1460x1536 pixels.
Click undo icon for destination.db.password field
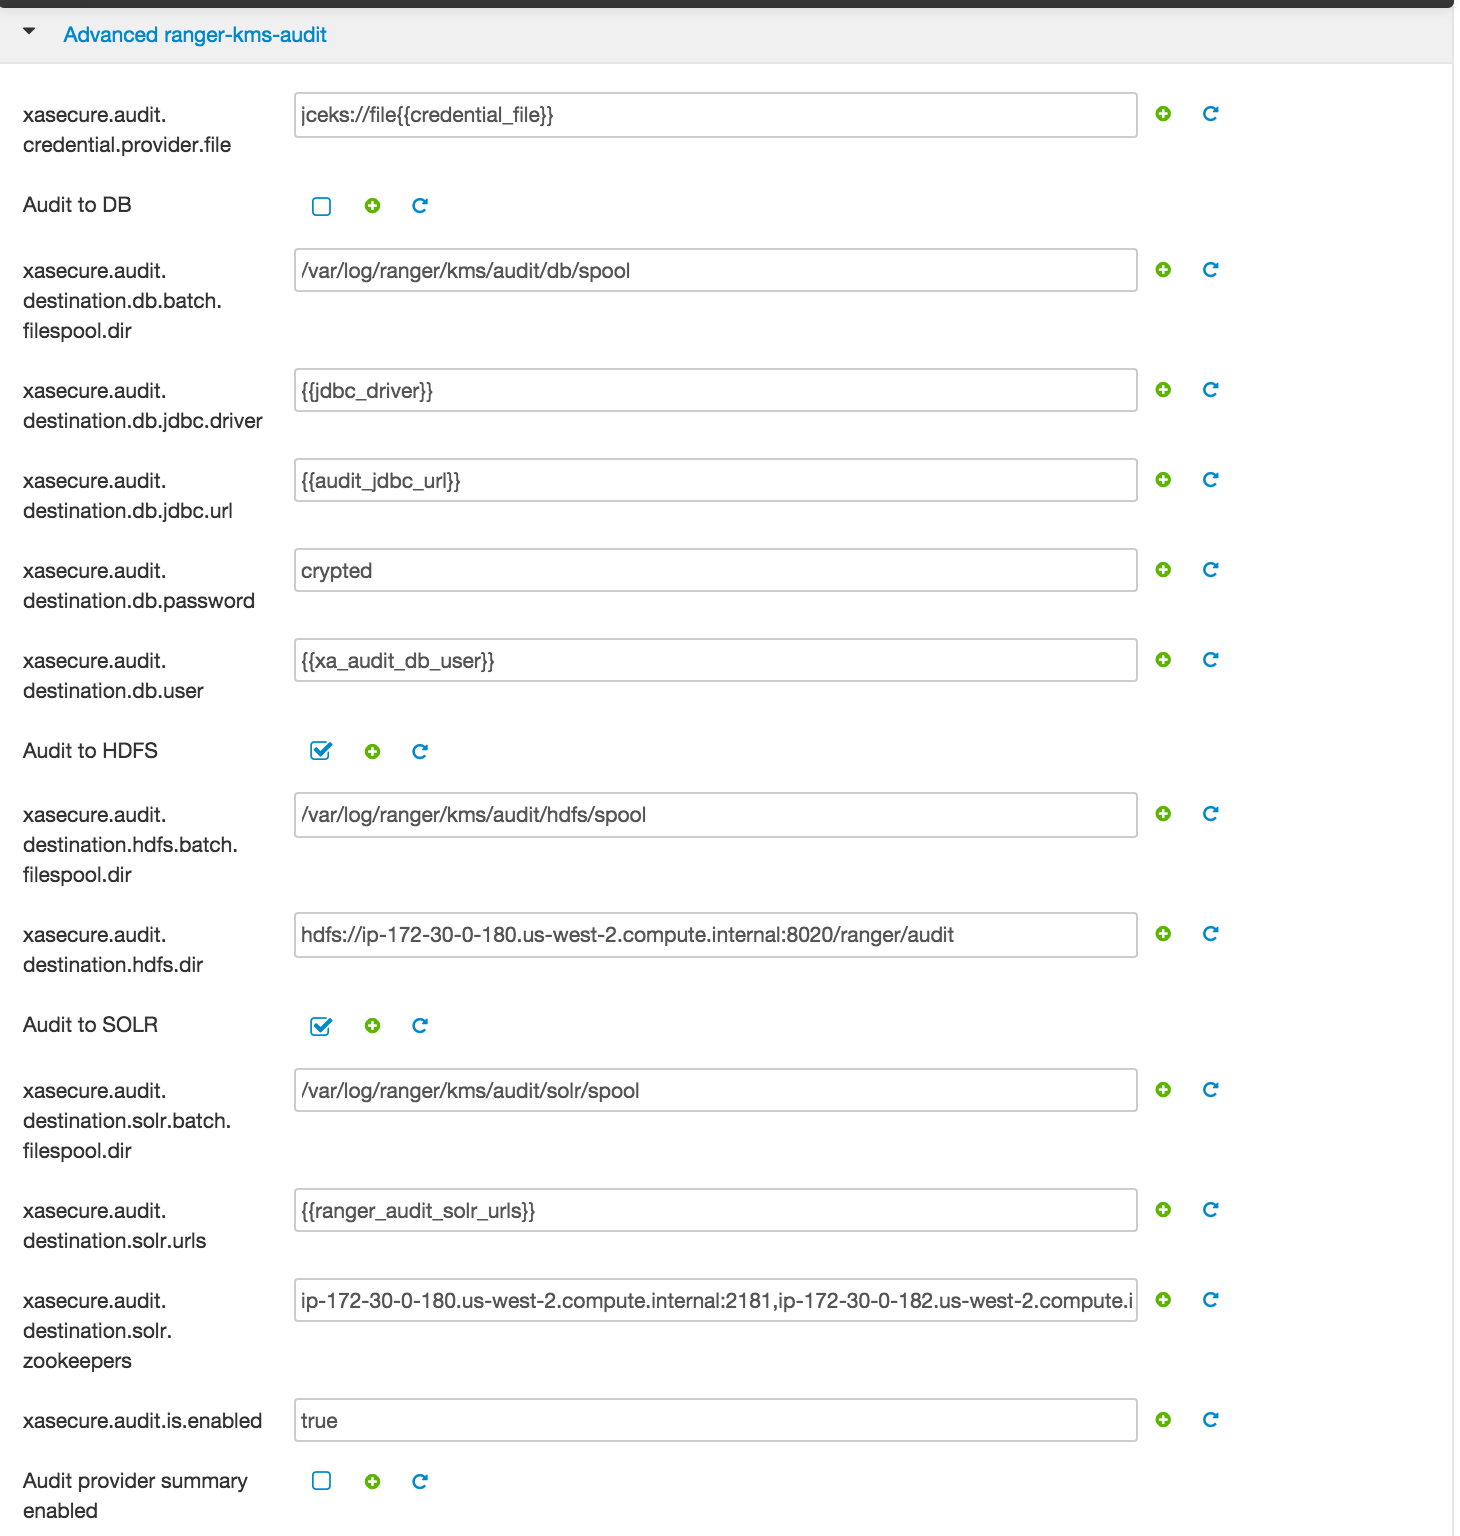click(x=1210, y=570)
